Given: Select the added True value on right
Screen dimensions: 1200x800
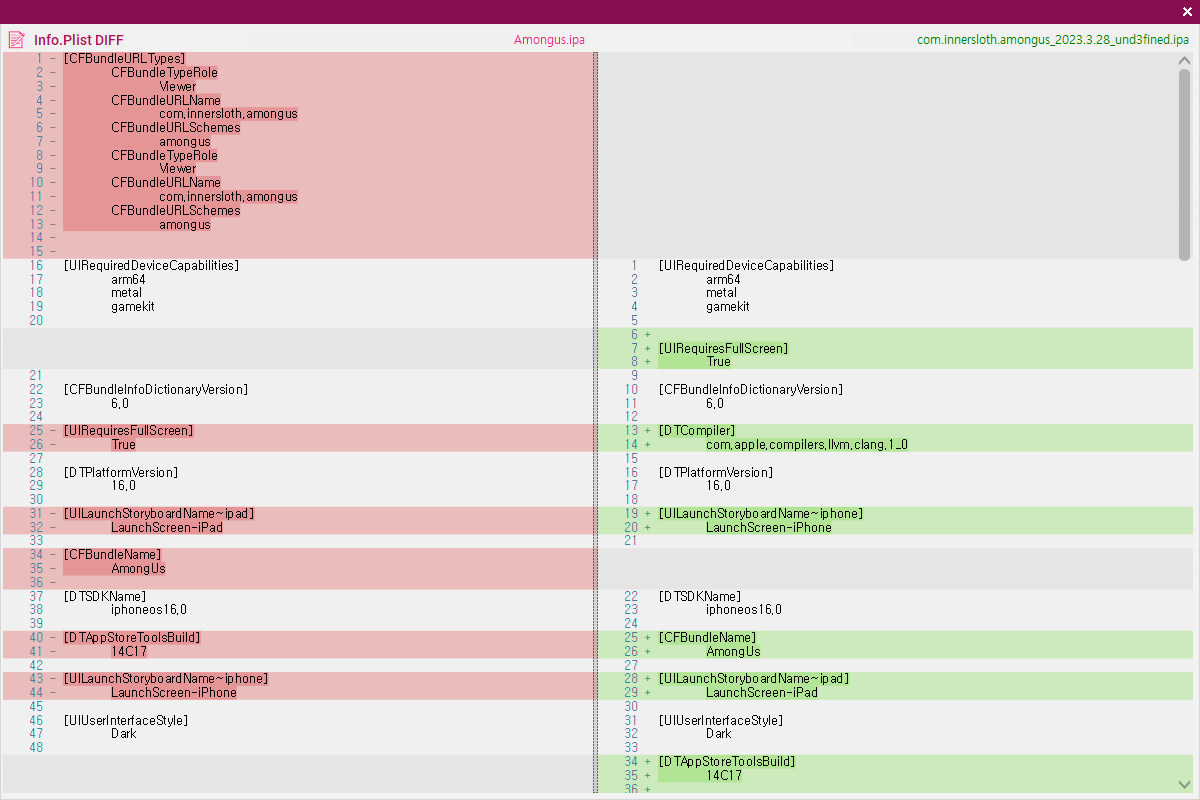Looking at the screenshot, I should (718, 362).
